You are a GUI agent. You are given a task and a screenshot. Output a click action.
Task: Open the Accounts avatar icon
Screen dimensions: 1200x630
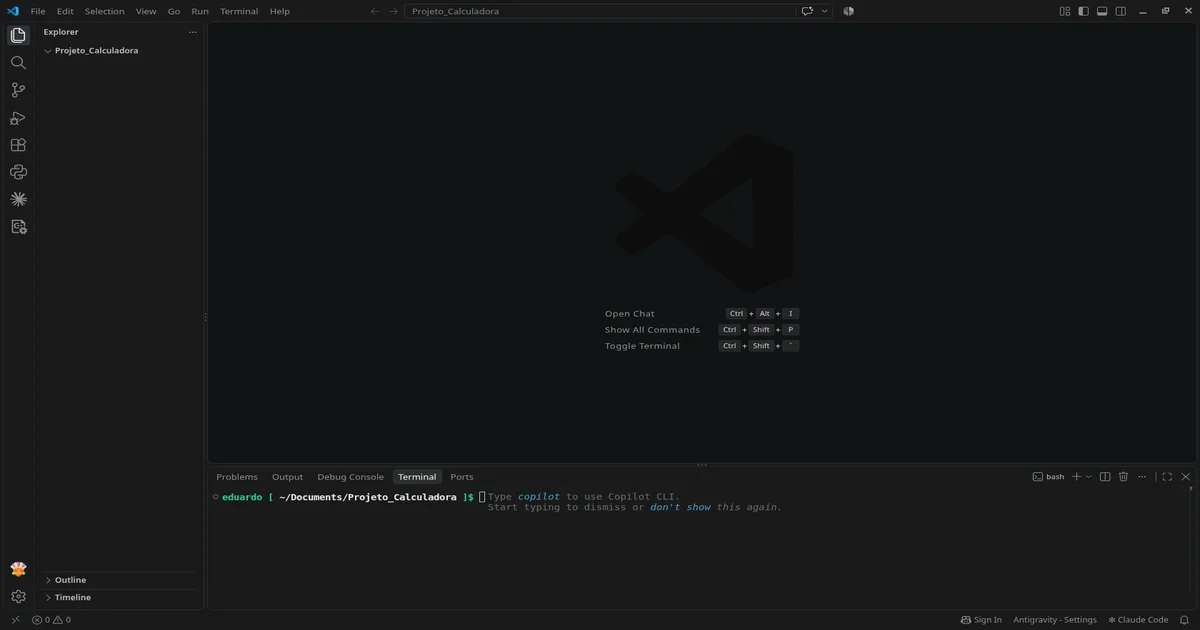tap(18, 569)
